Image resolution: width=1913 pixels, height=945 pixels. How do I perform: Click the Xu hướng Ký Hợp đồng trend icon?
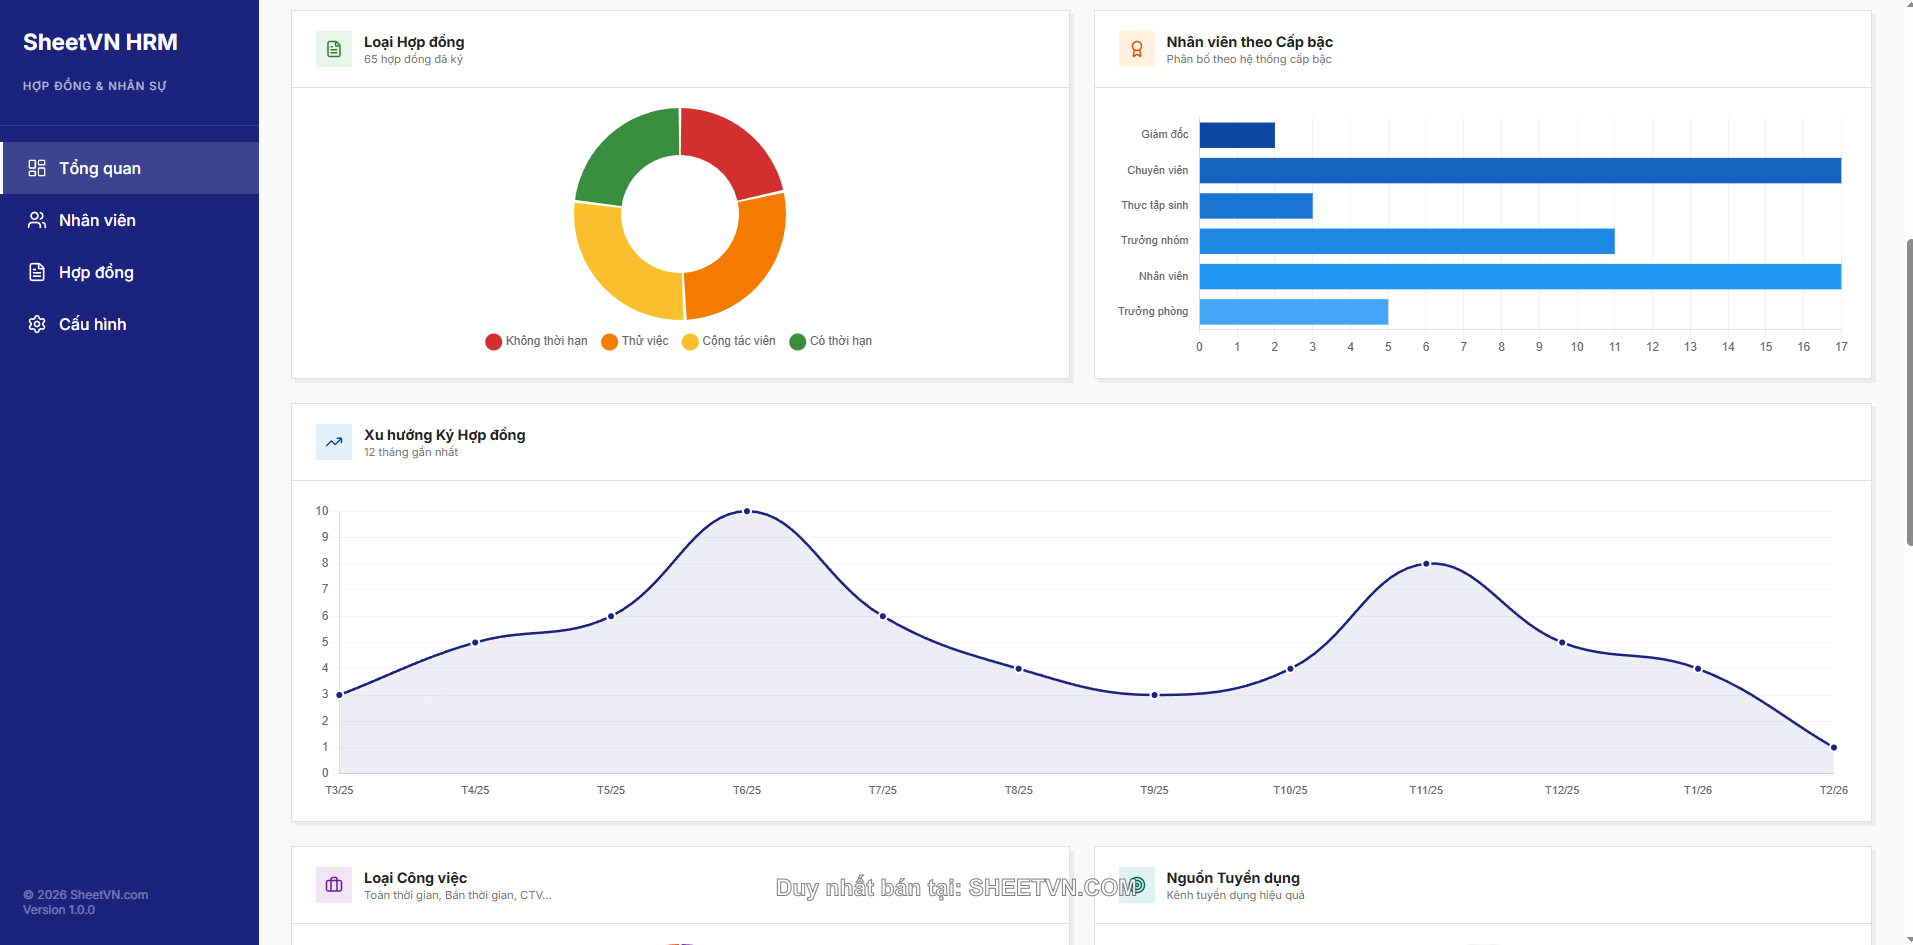[x=334, y=442]
